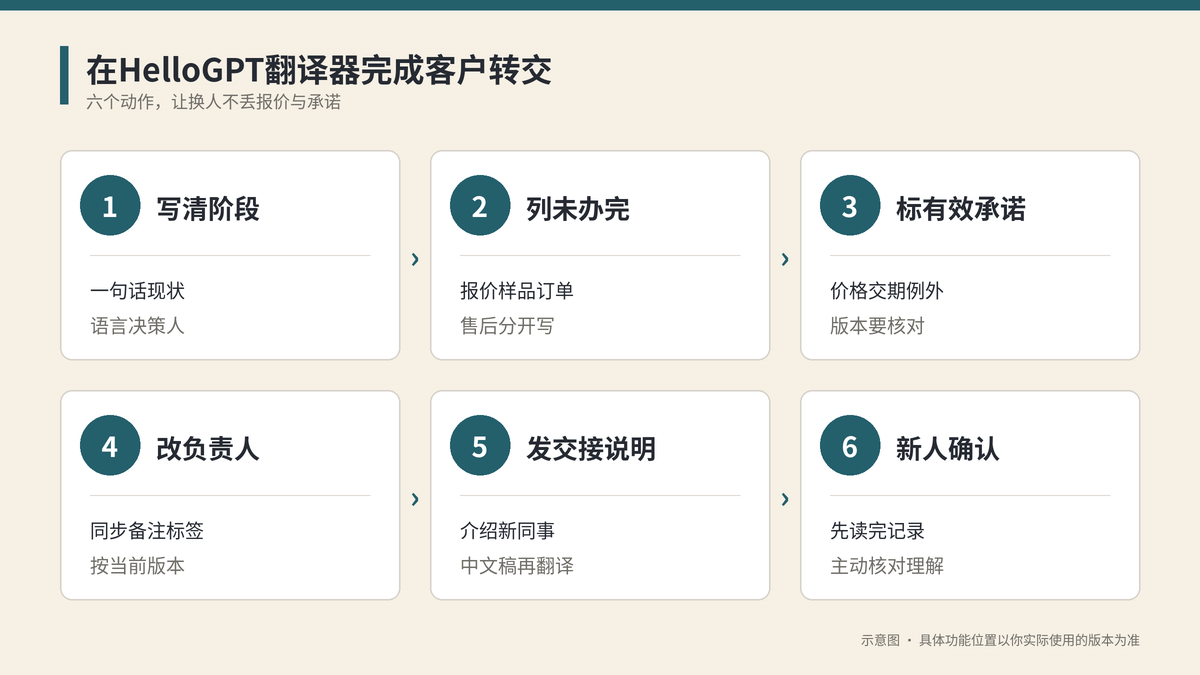Select the heading 改负责人

coord(208,448)
